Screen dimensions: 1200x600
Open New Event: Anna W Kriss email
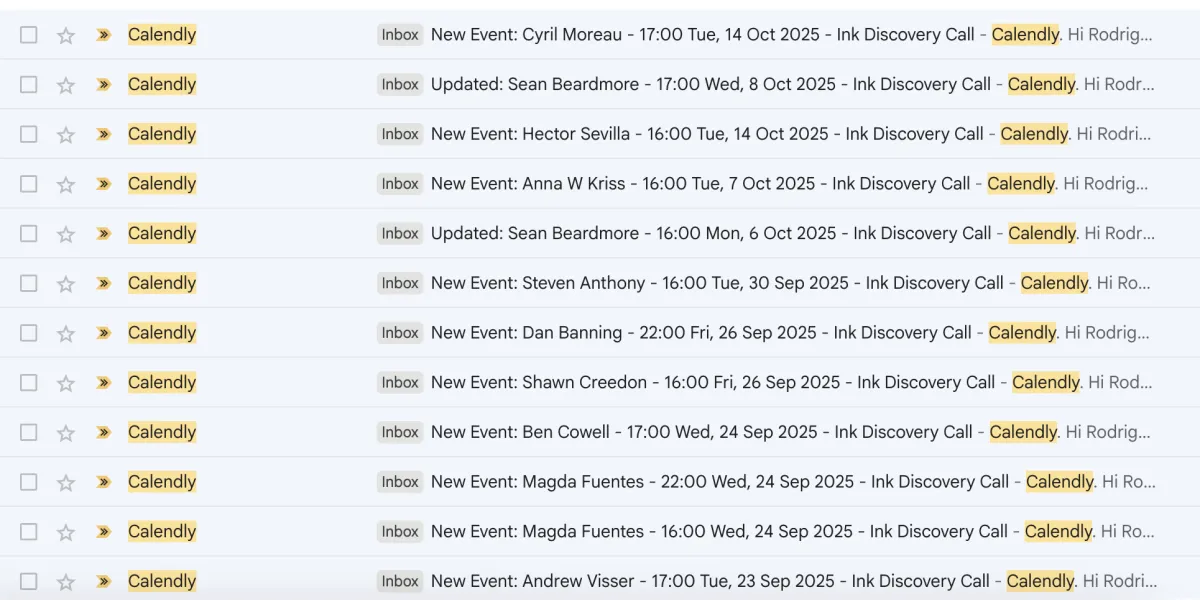[x=700, y=184]
